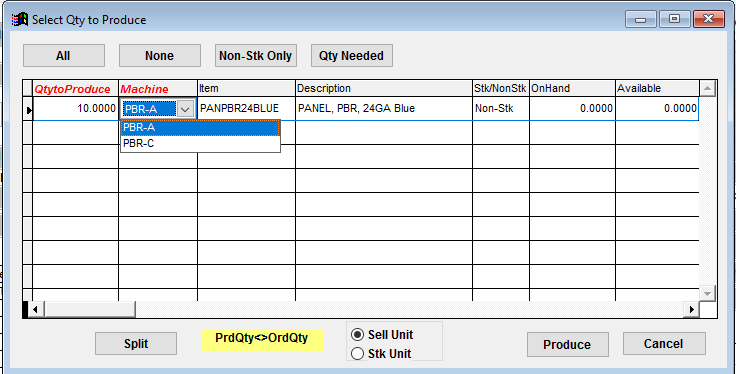Click the description PANEL, PBR, 24GA Blue
This screenshot has height=374, width=736.
(x=383, y=109)
